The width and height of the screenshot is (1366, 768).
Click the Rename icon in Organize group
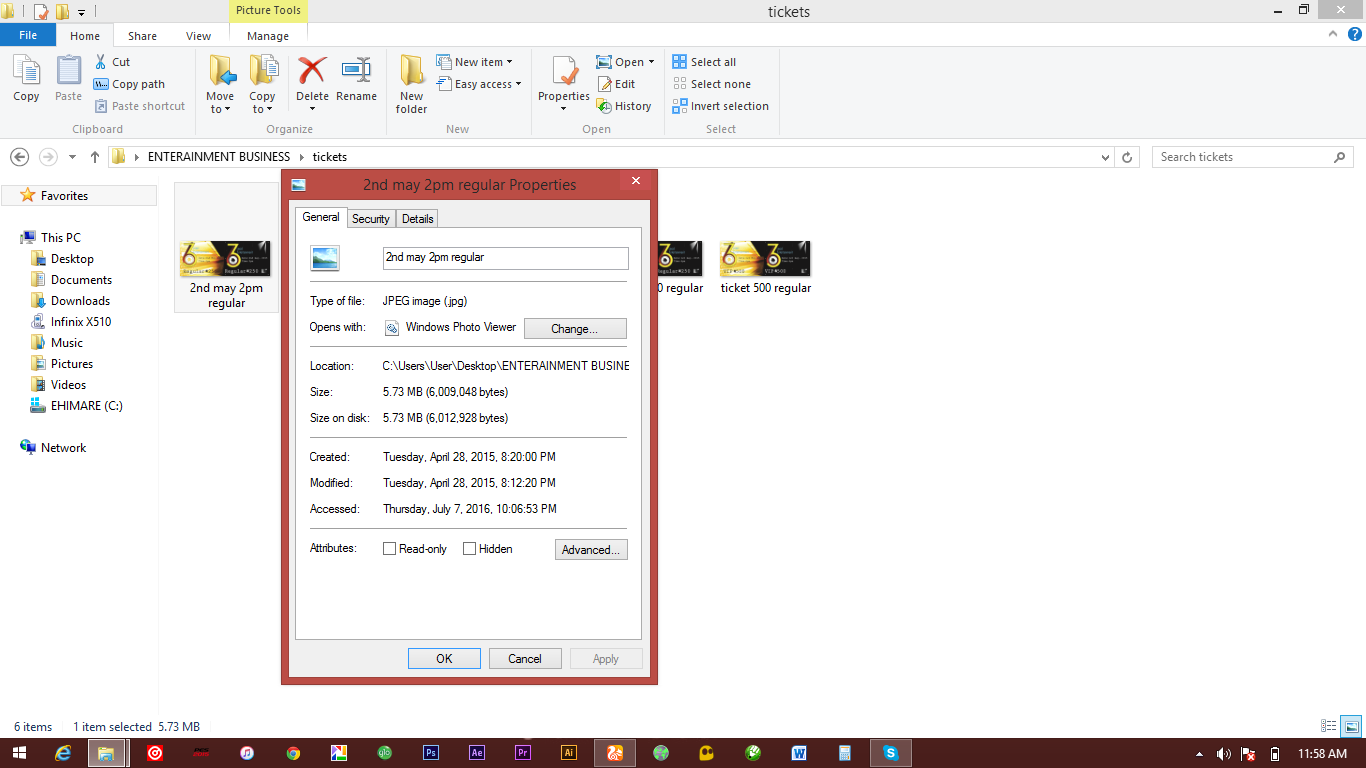click(x=356, y=71)
